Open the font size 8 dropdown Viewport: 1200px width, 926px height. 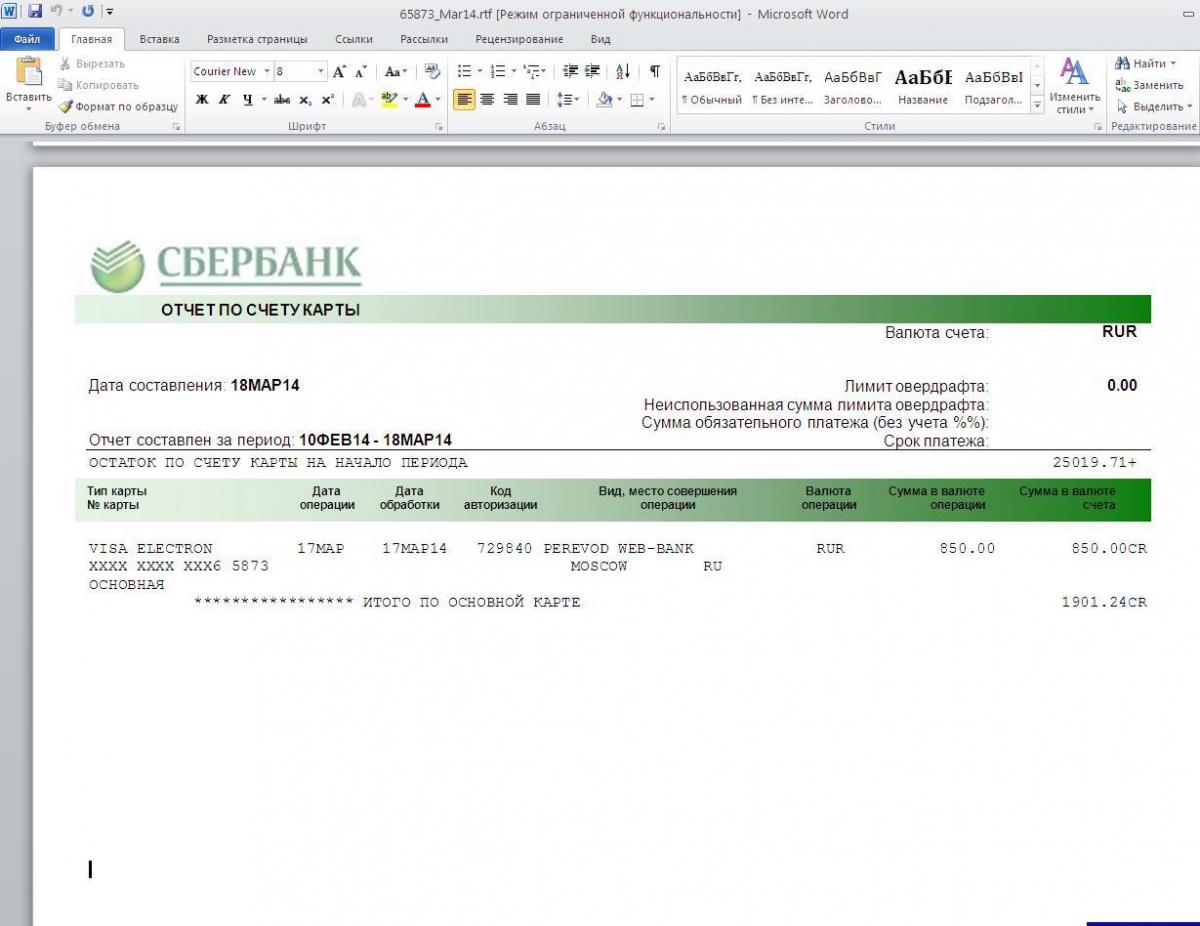[x=321, y=72]
